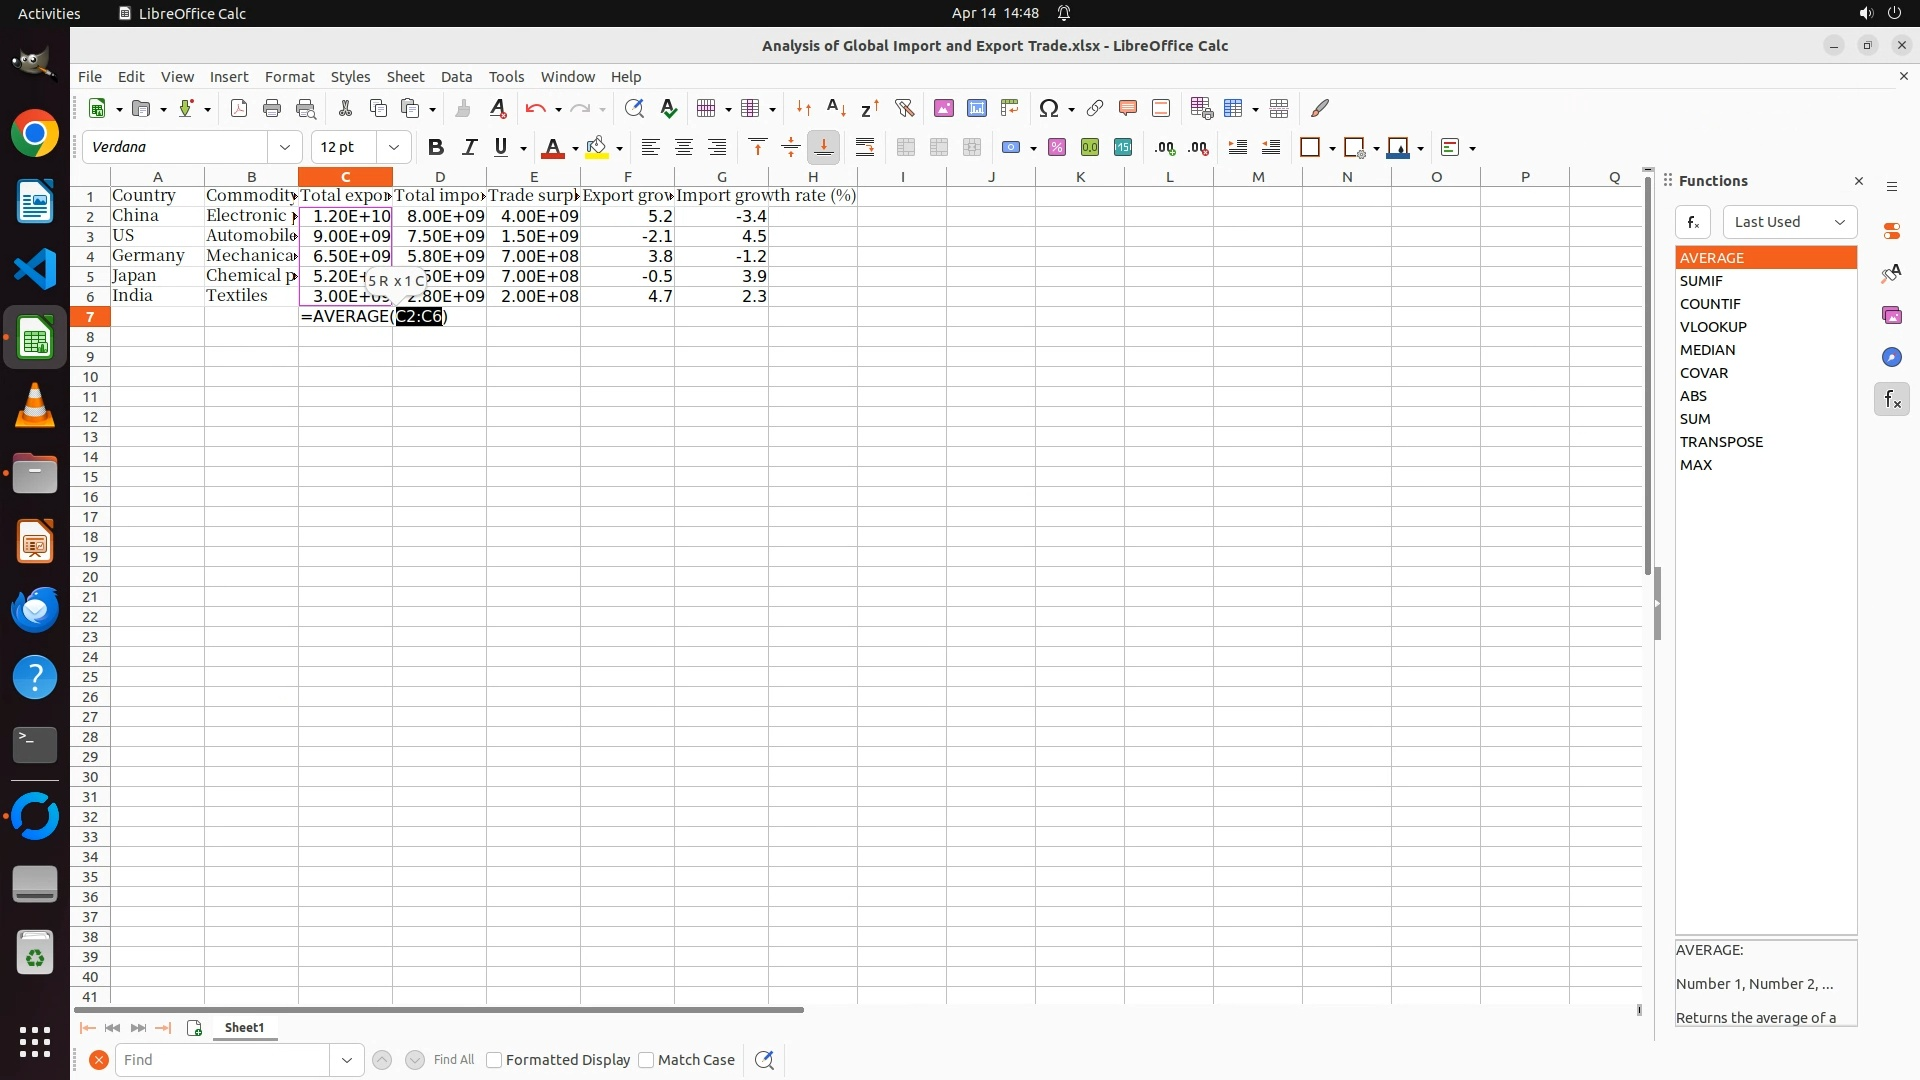
Task: Click the Wrap Text icon
Action: click(865, 147)
